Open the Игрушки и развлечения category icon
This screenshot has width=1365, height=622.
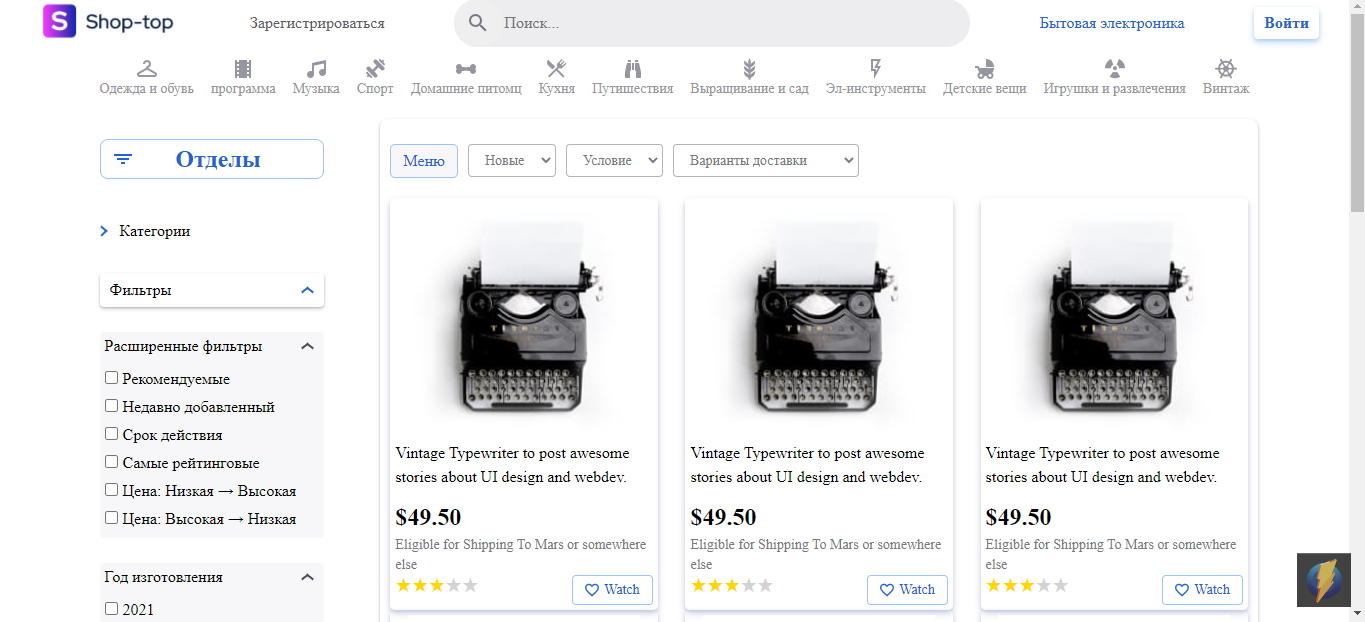(x=1115, y=69)
